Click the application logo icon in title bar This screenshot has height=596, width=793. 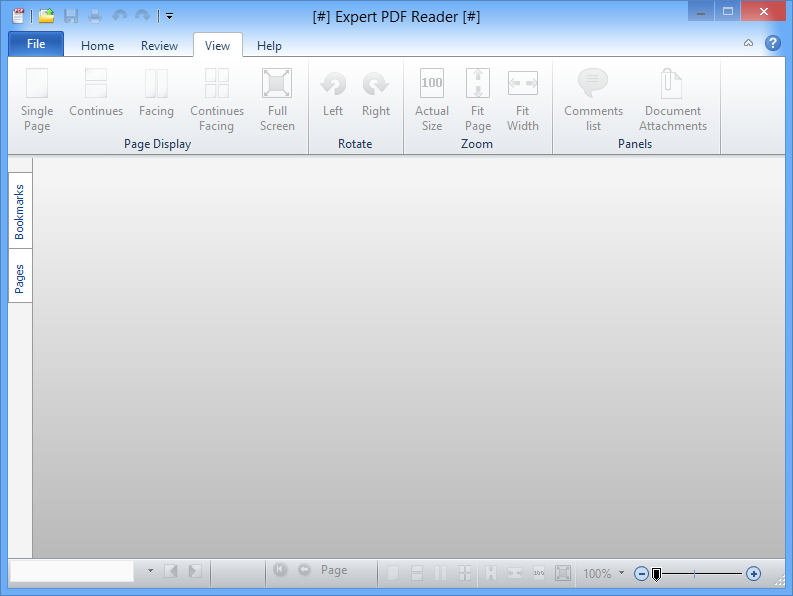[18, 16]
